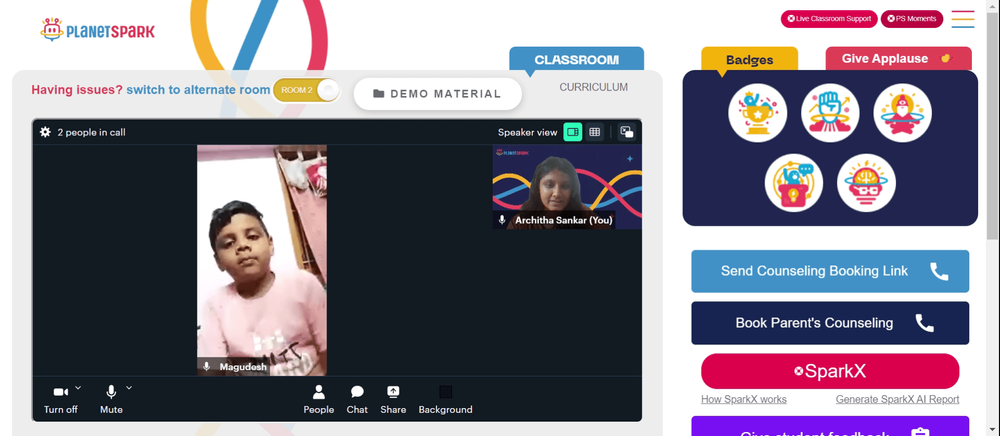Viewport: 1000px width, 436px height.
Task: Award the lightbulb speech bubble badge
Action: [x=794, y=183]
